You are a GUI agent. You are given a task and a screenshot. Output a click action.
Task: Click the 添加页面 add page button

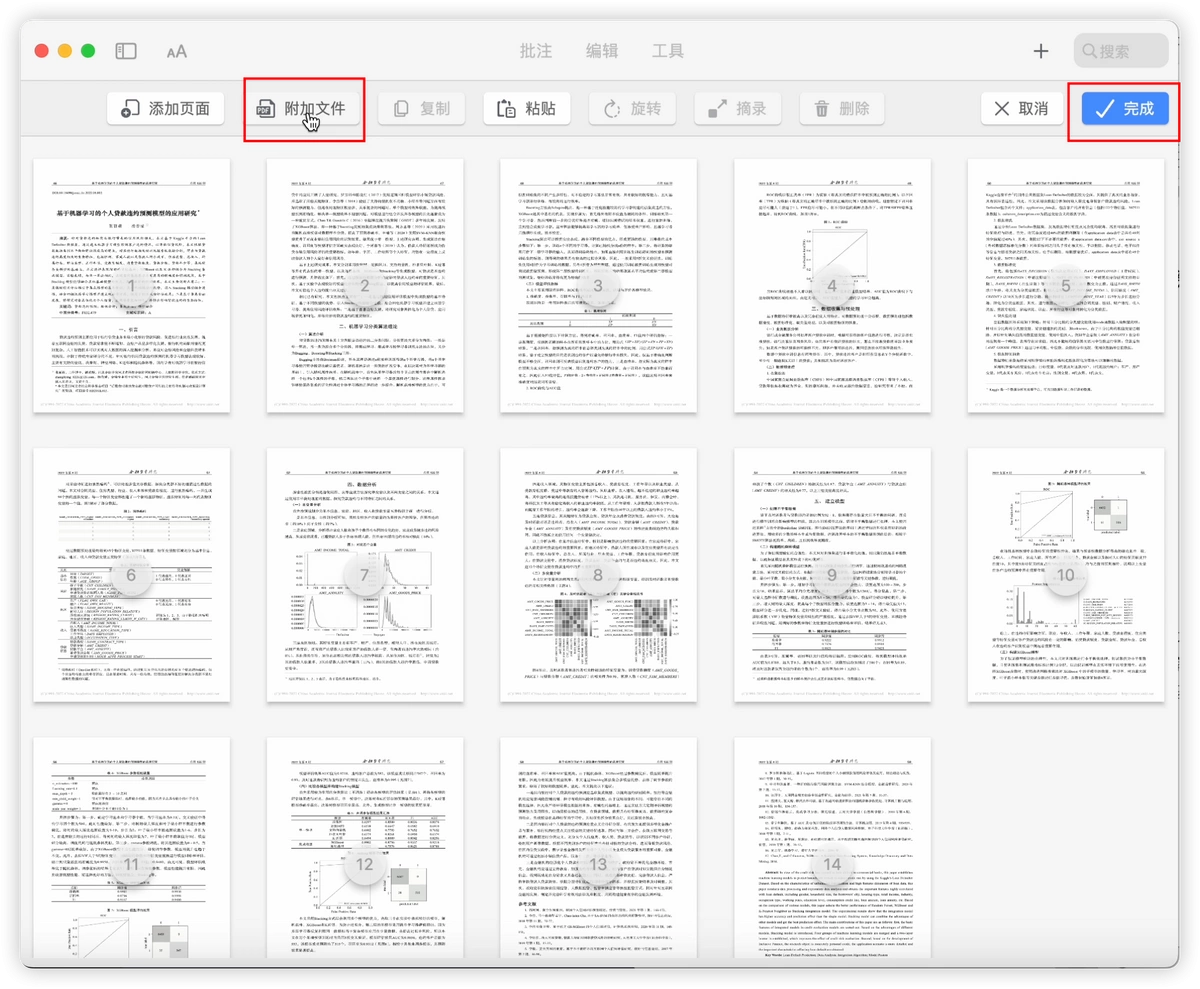166,109
